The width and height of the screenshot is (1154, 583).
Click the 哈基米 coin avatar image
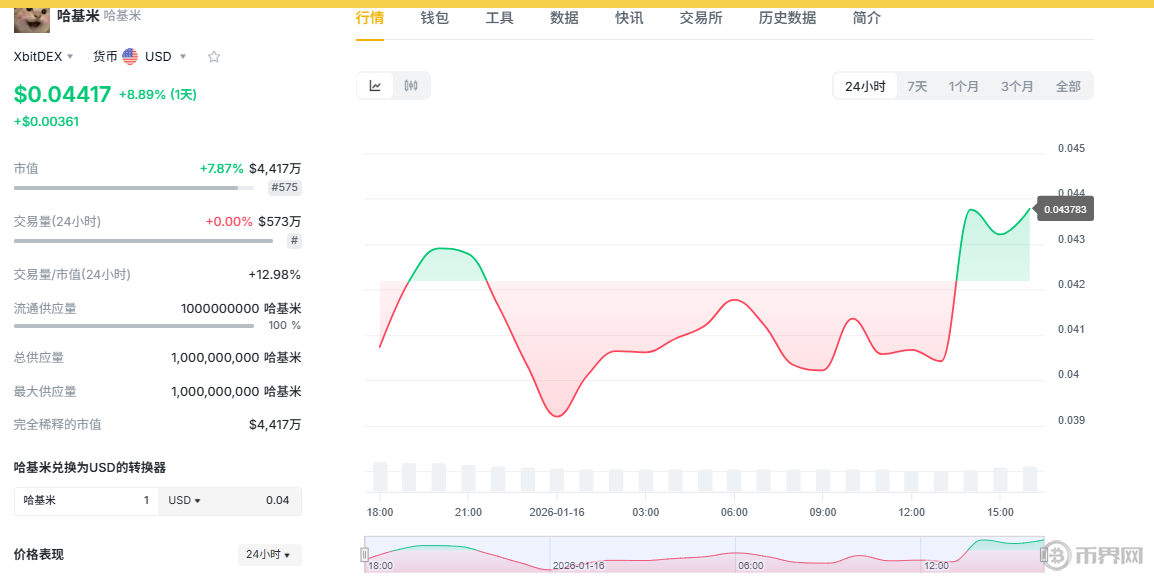coord(31,18)
